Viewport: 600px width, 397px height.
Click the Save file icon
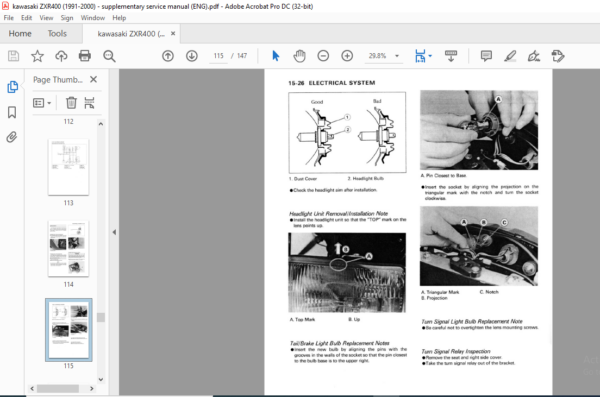[x=13, y=56]
